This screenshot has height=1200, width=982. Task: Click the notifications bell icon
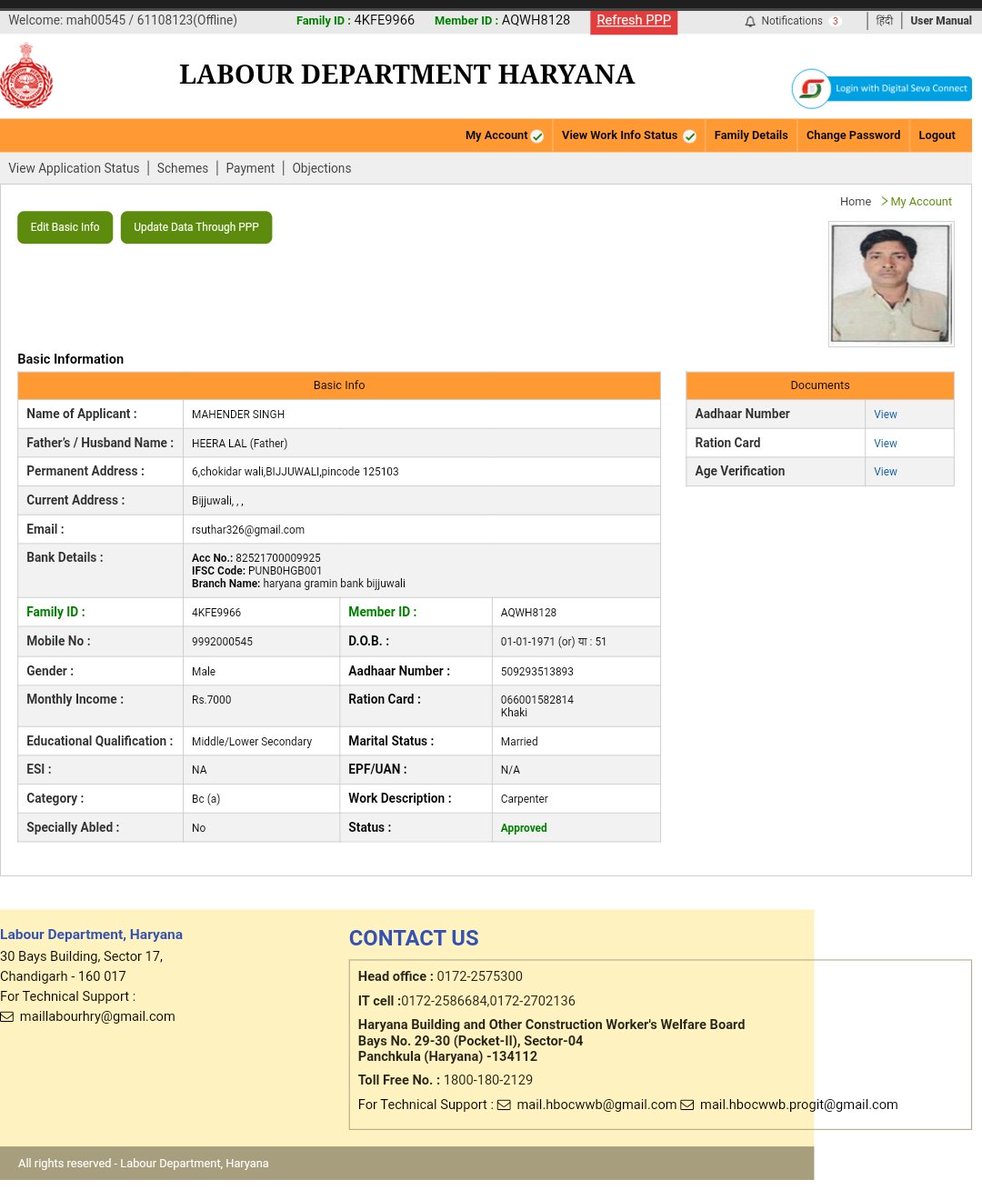[x=750, y=21]
